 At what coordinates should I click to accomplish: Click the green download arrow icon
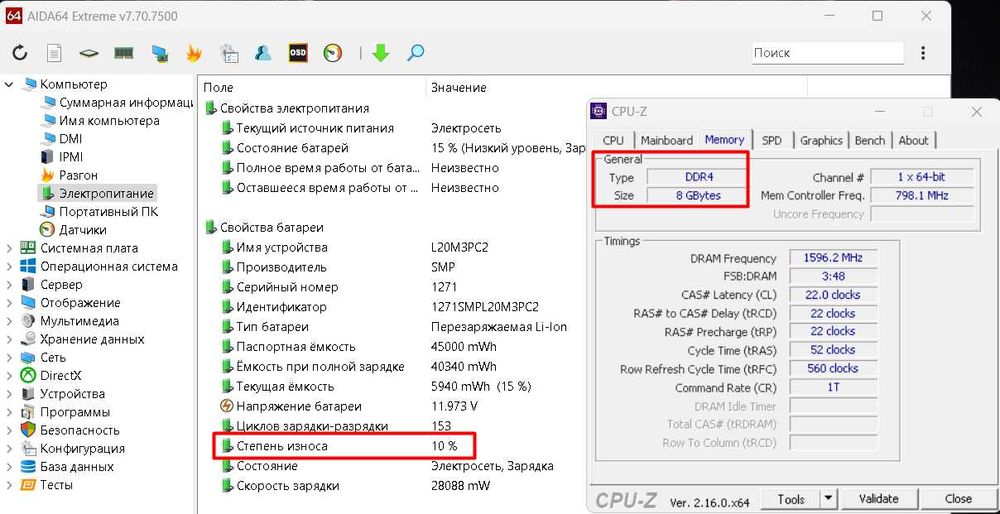click(381, 53)
